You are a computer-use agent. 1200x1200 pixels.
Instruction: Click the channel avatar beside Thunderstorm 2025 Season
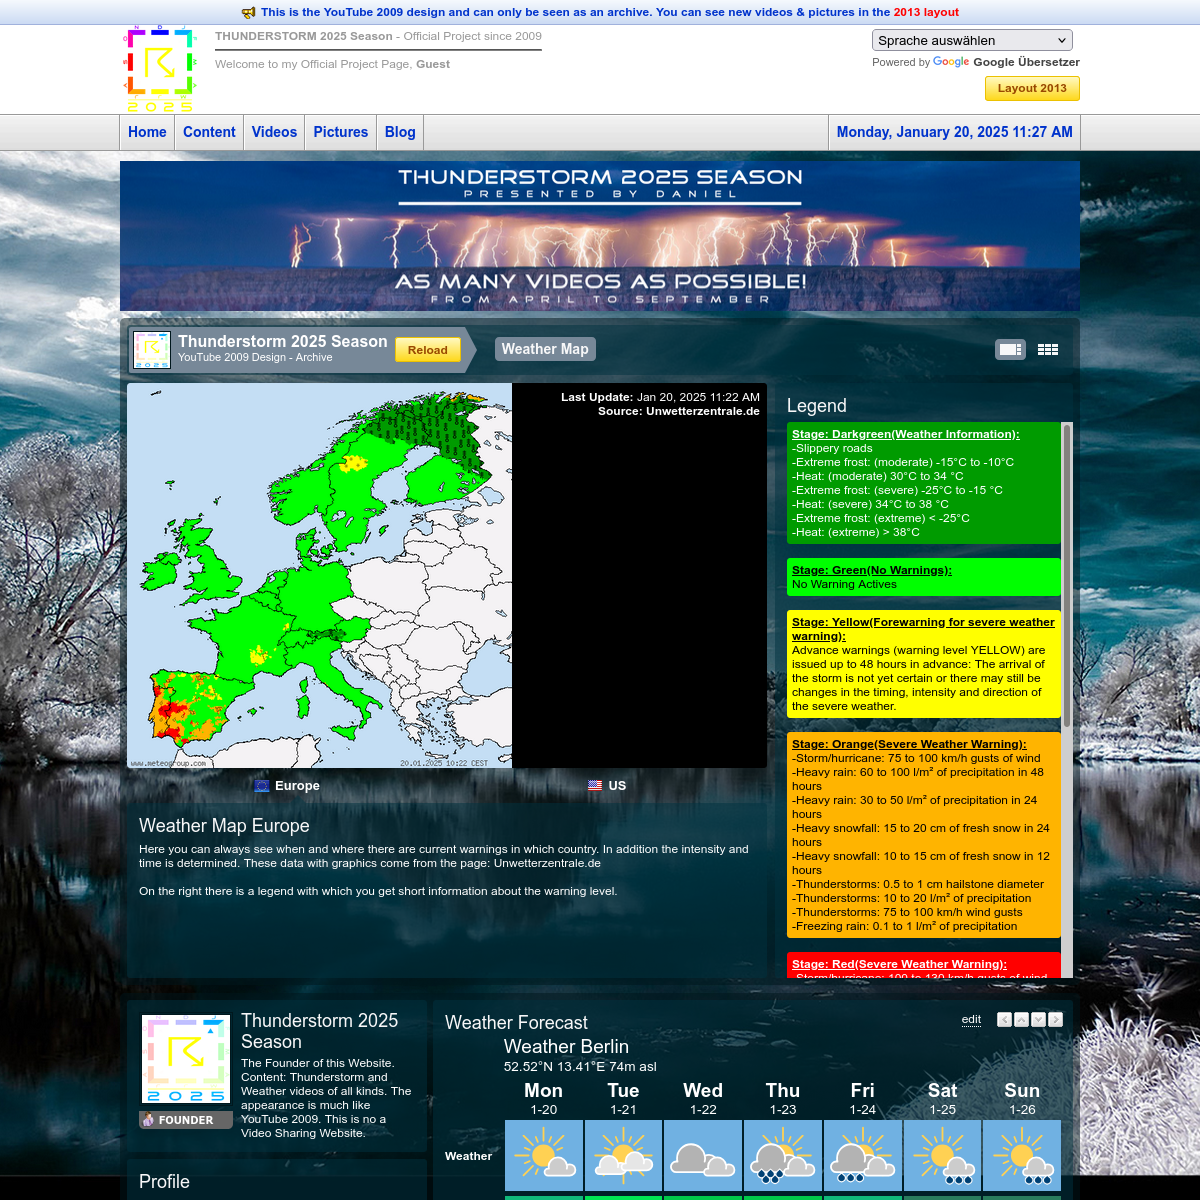pos(152,350)
